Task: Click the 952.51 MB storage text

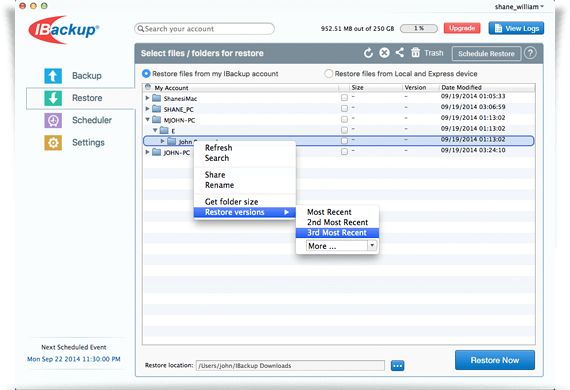Action: (x=357, y=29)
